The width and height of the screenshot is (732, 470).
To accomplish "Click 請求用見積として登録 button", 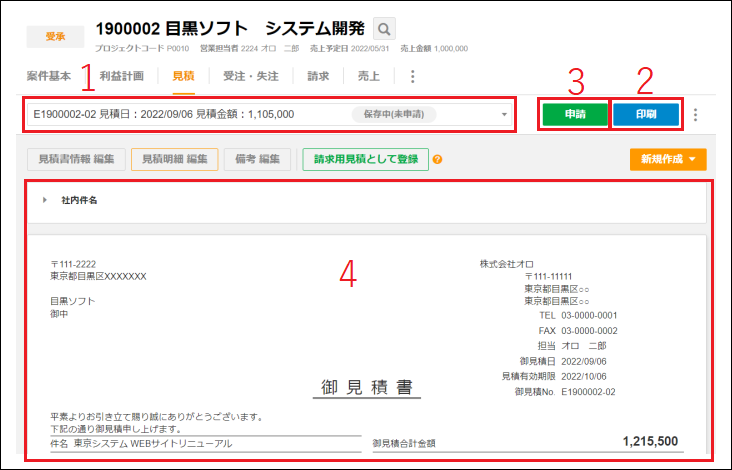I will point(365,160).
